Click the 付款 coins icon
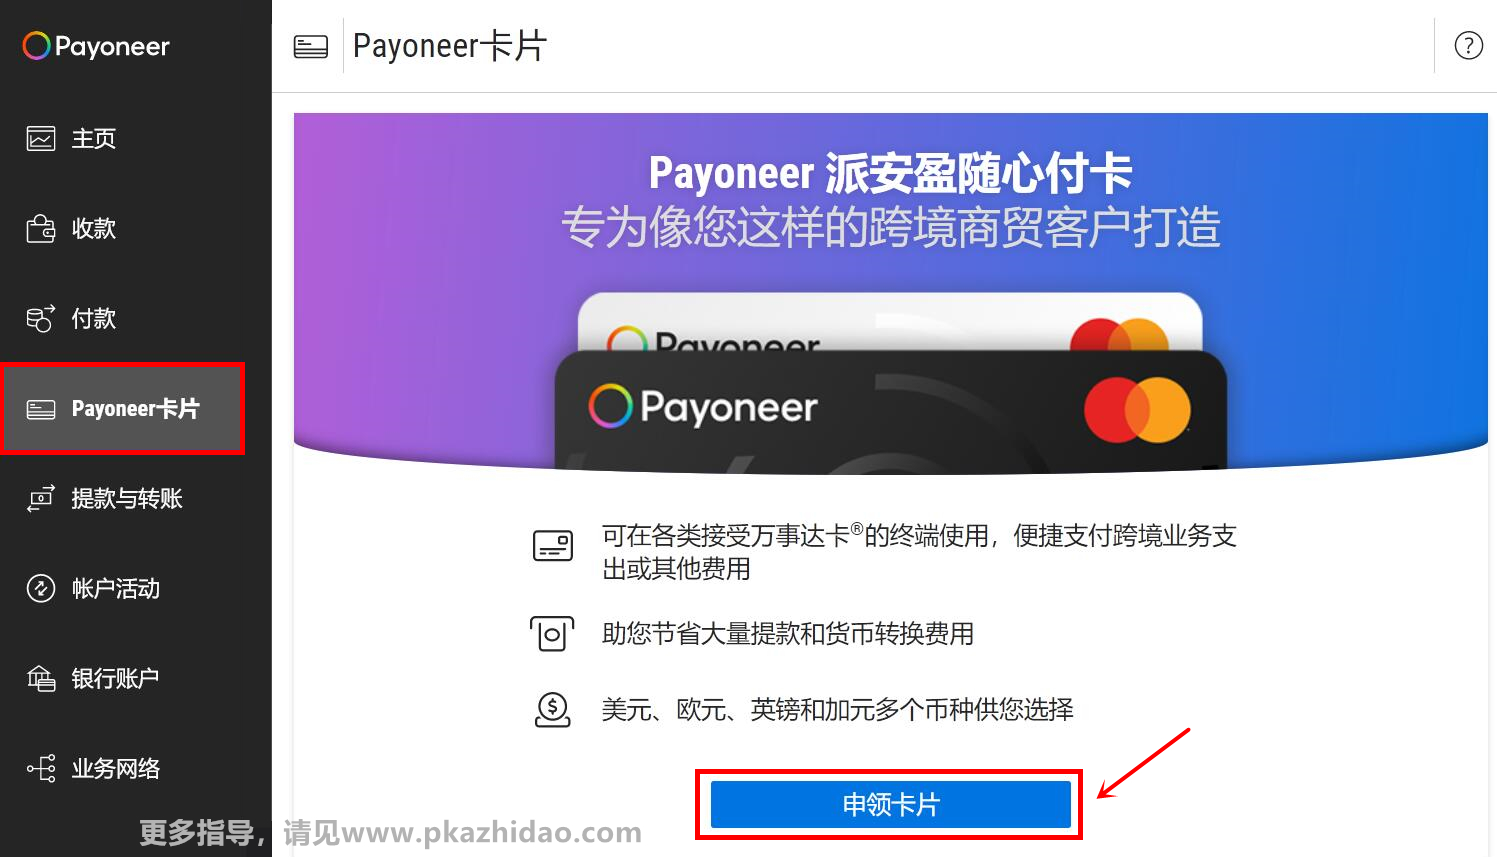The height and width of the screenshot is (857, 1497). point(41,318)
